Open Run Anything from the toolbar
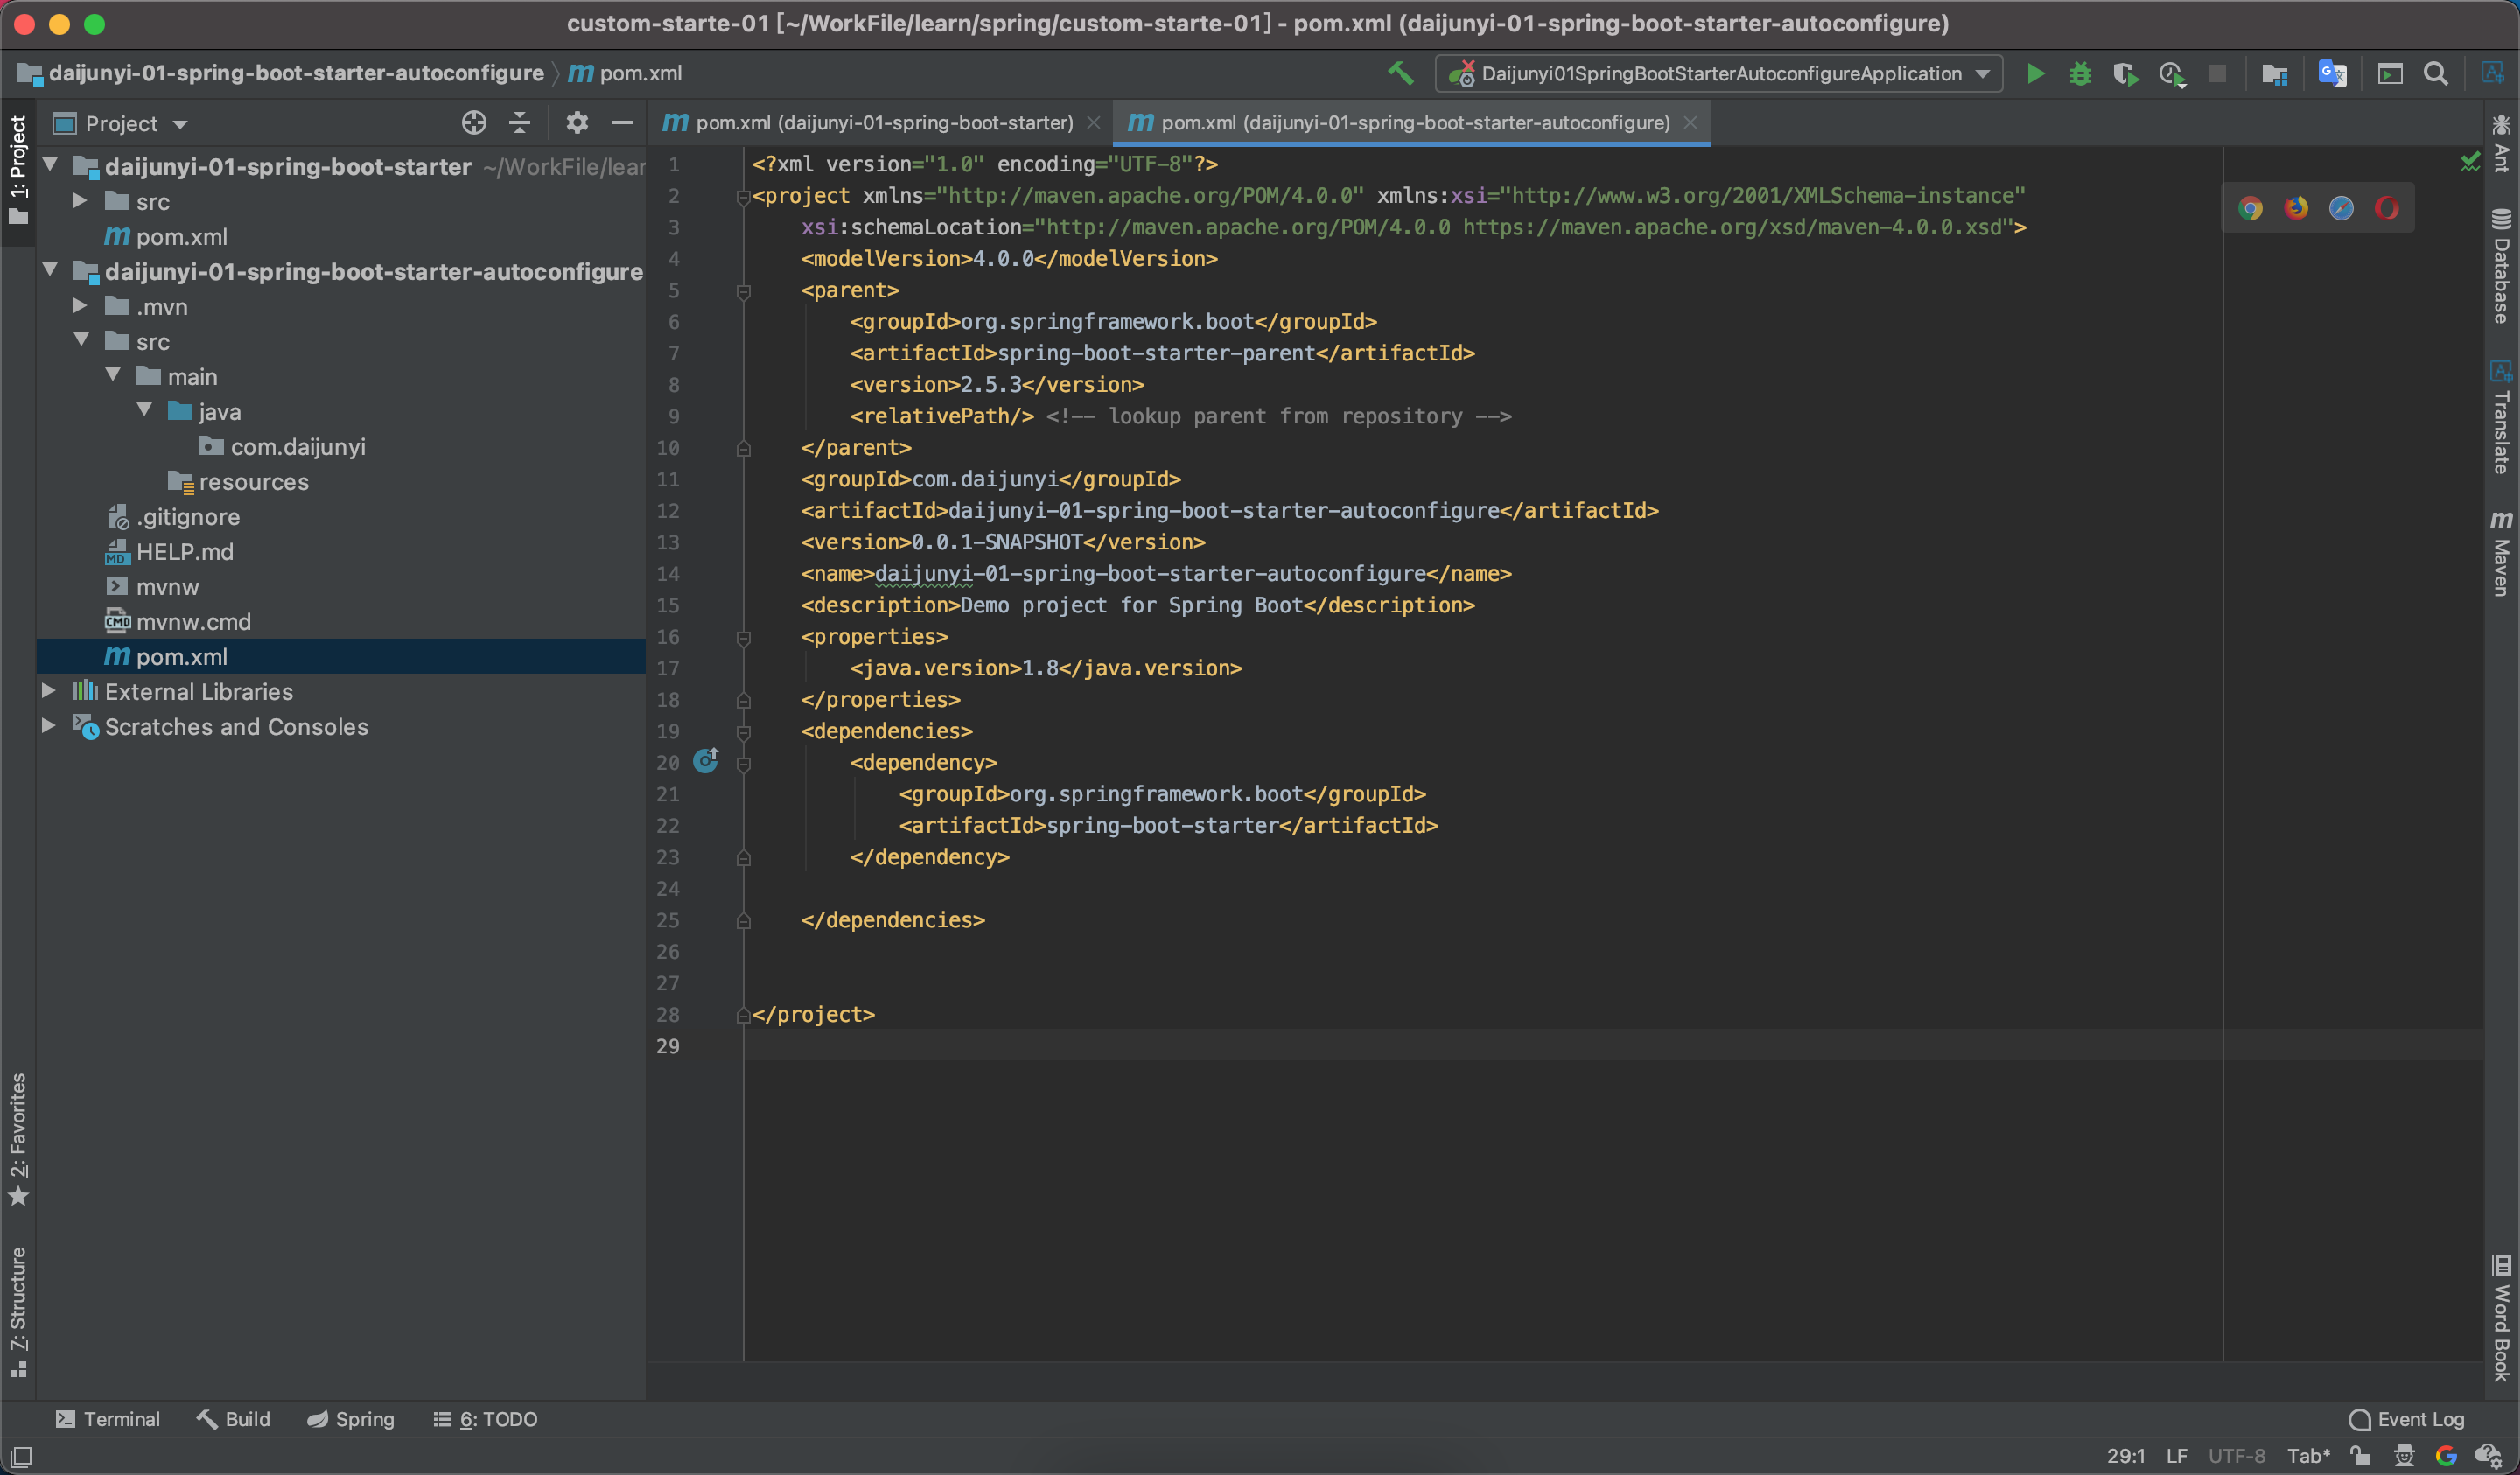 tap(2390, 74)
